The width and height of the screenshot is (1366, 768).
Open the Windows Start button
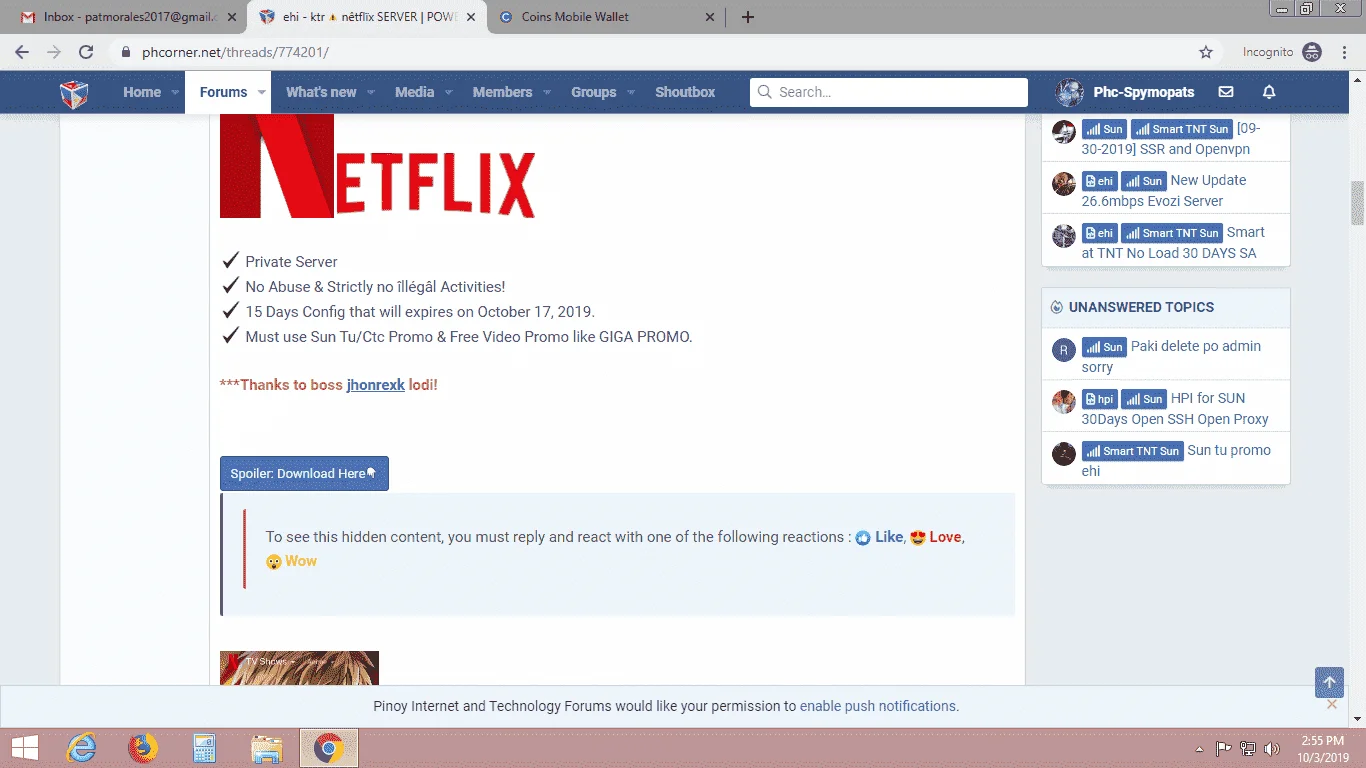pos(24,748)
